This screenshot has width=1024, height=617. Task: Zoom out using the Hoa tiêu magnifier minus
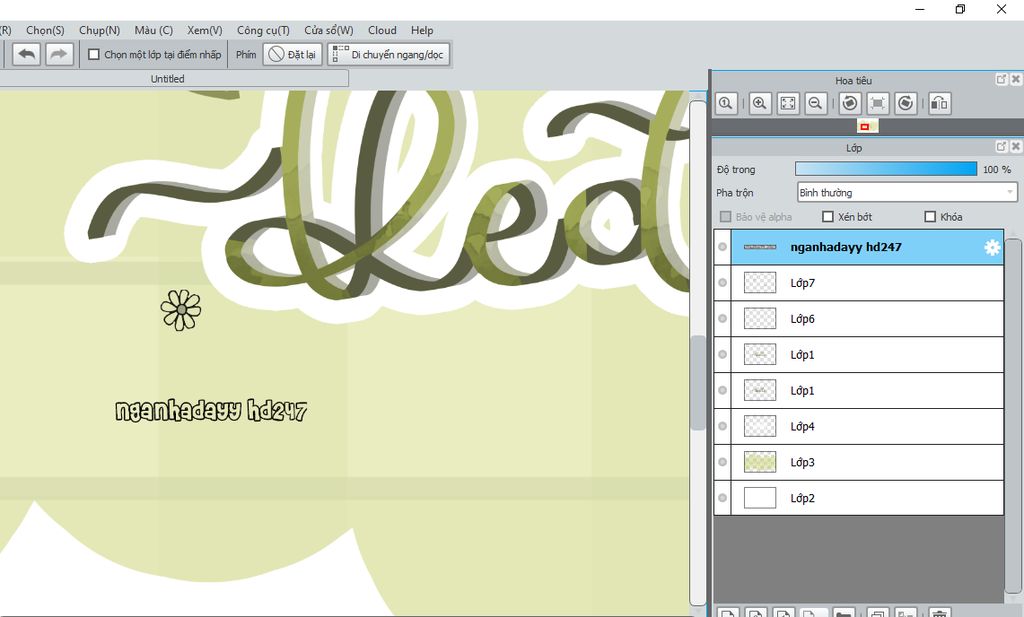(816, 103)
